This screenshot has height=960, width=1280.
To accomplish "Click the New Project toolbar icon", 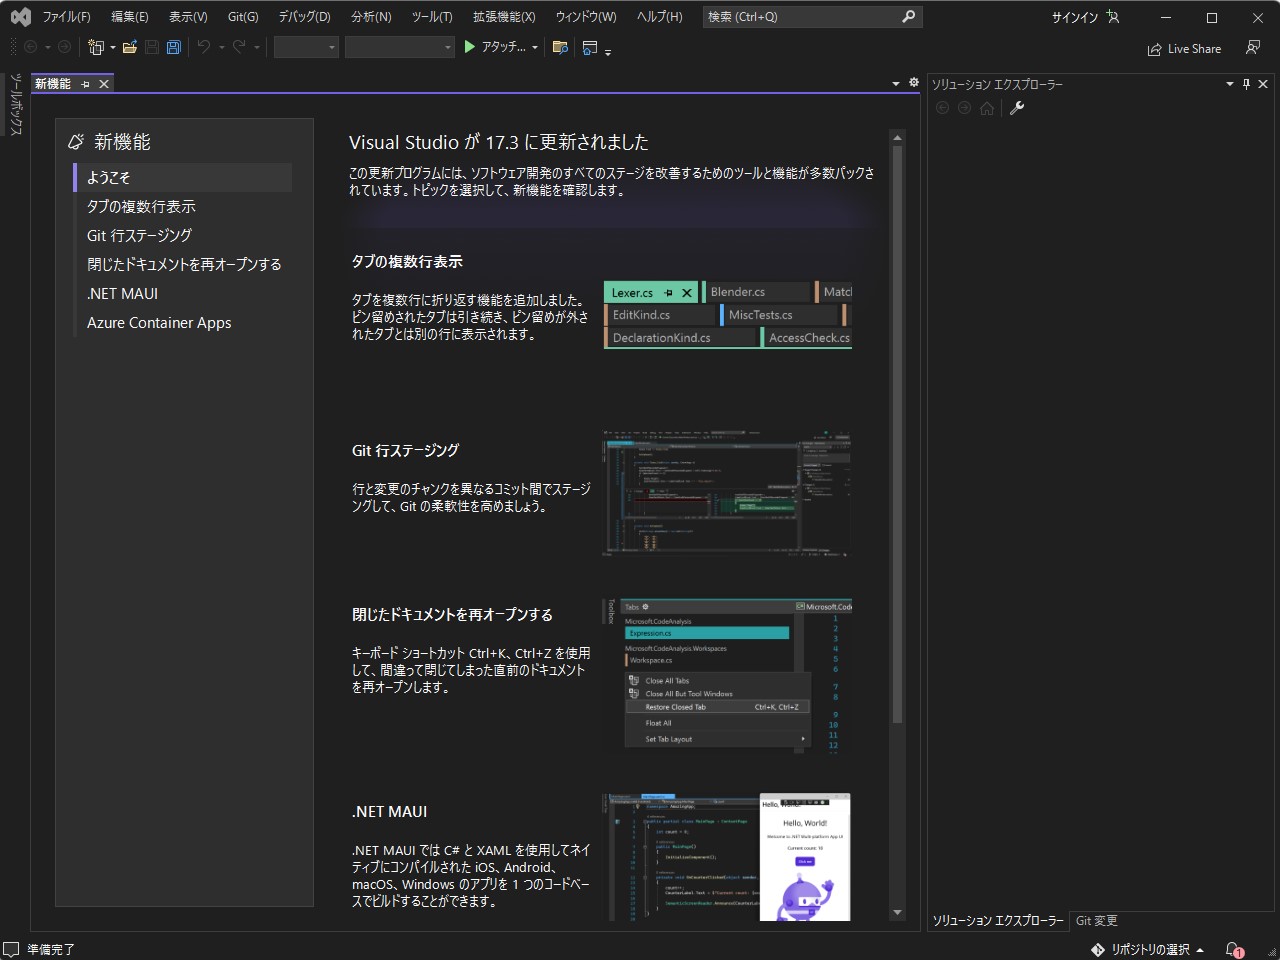I will [95, 47].
